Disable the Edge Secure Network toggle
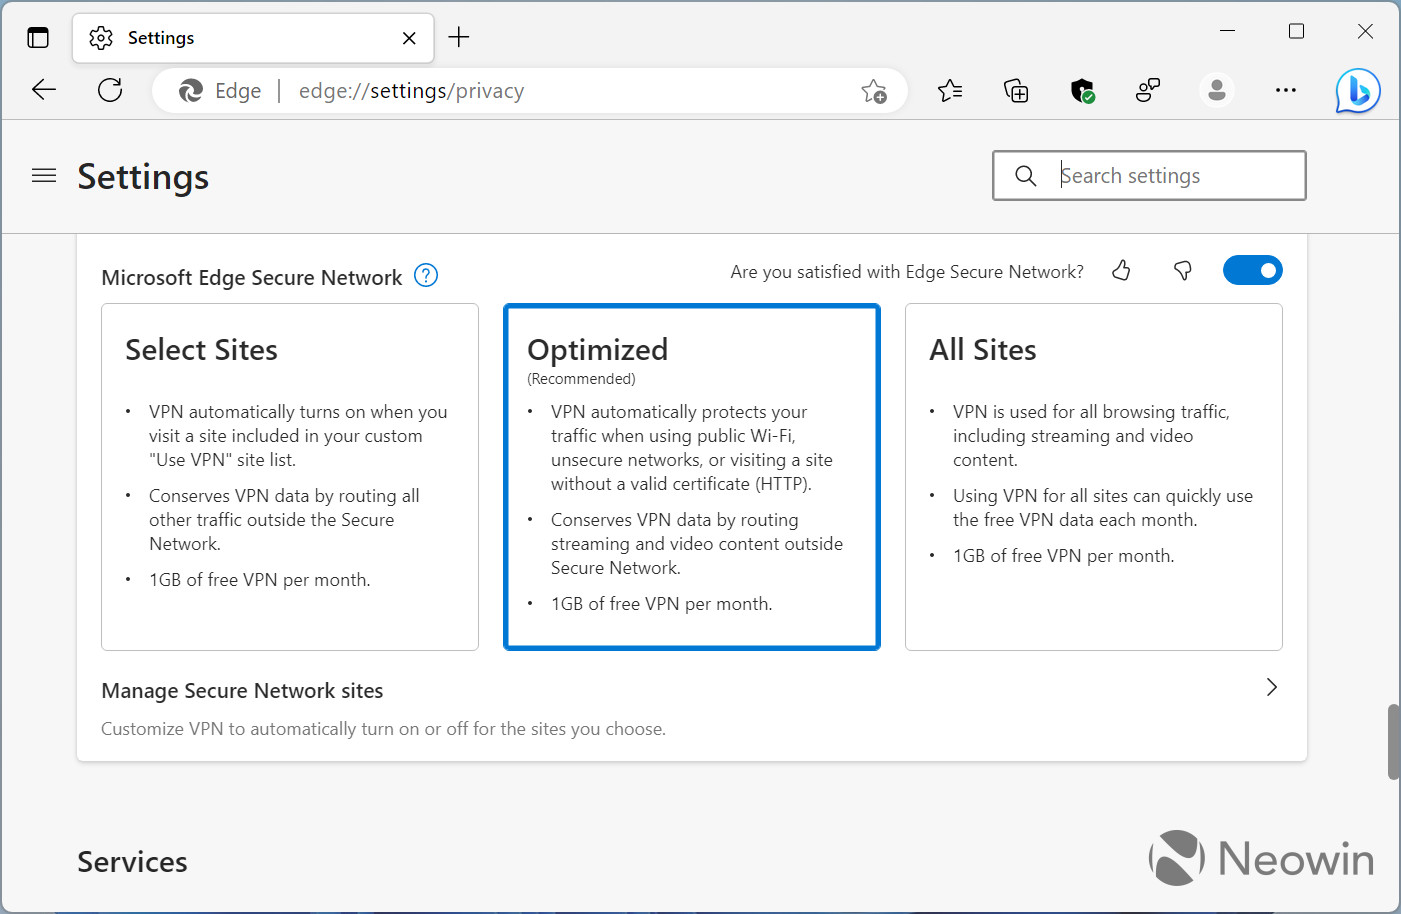Screen dimensions: 1401x914 [1252, 271]
